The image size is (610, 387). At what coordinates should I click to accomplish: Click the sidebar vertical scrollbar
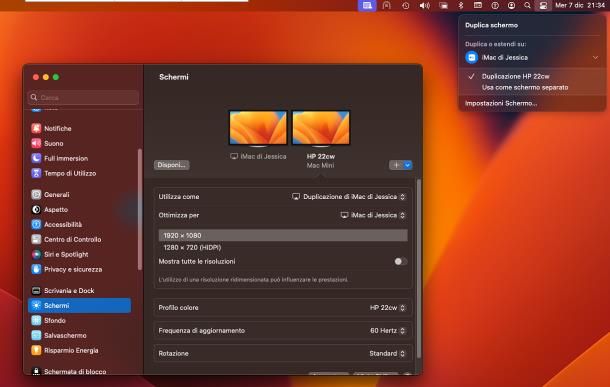[x=140, y=209]
